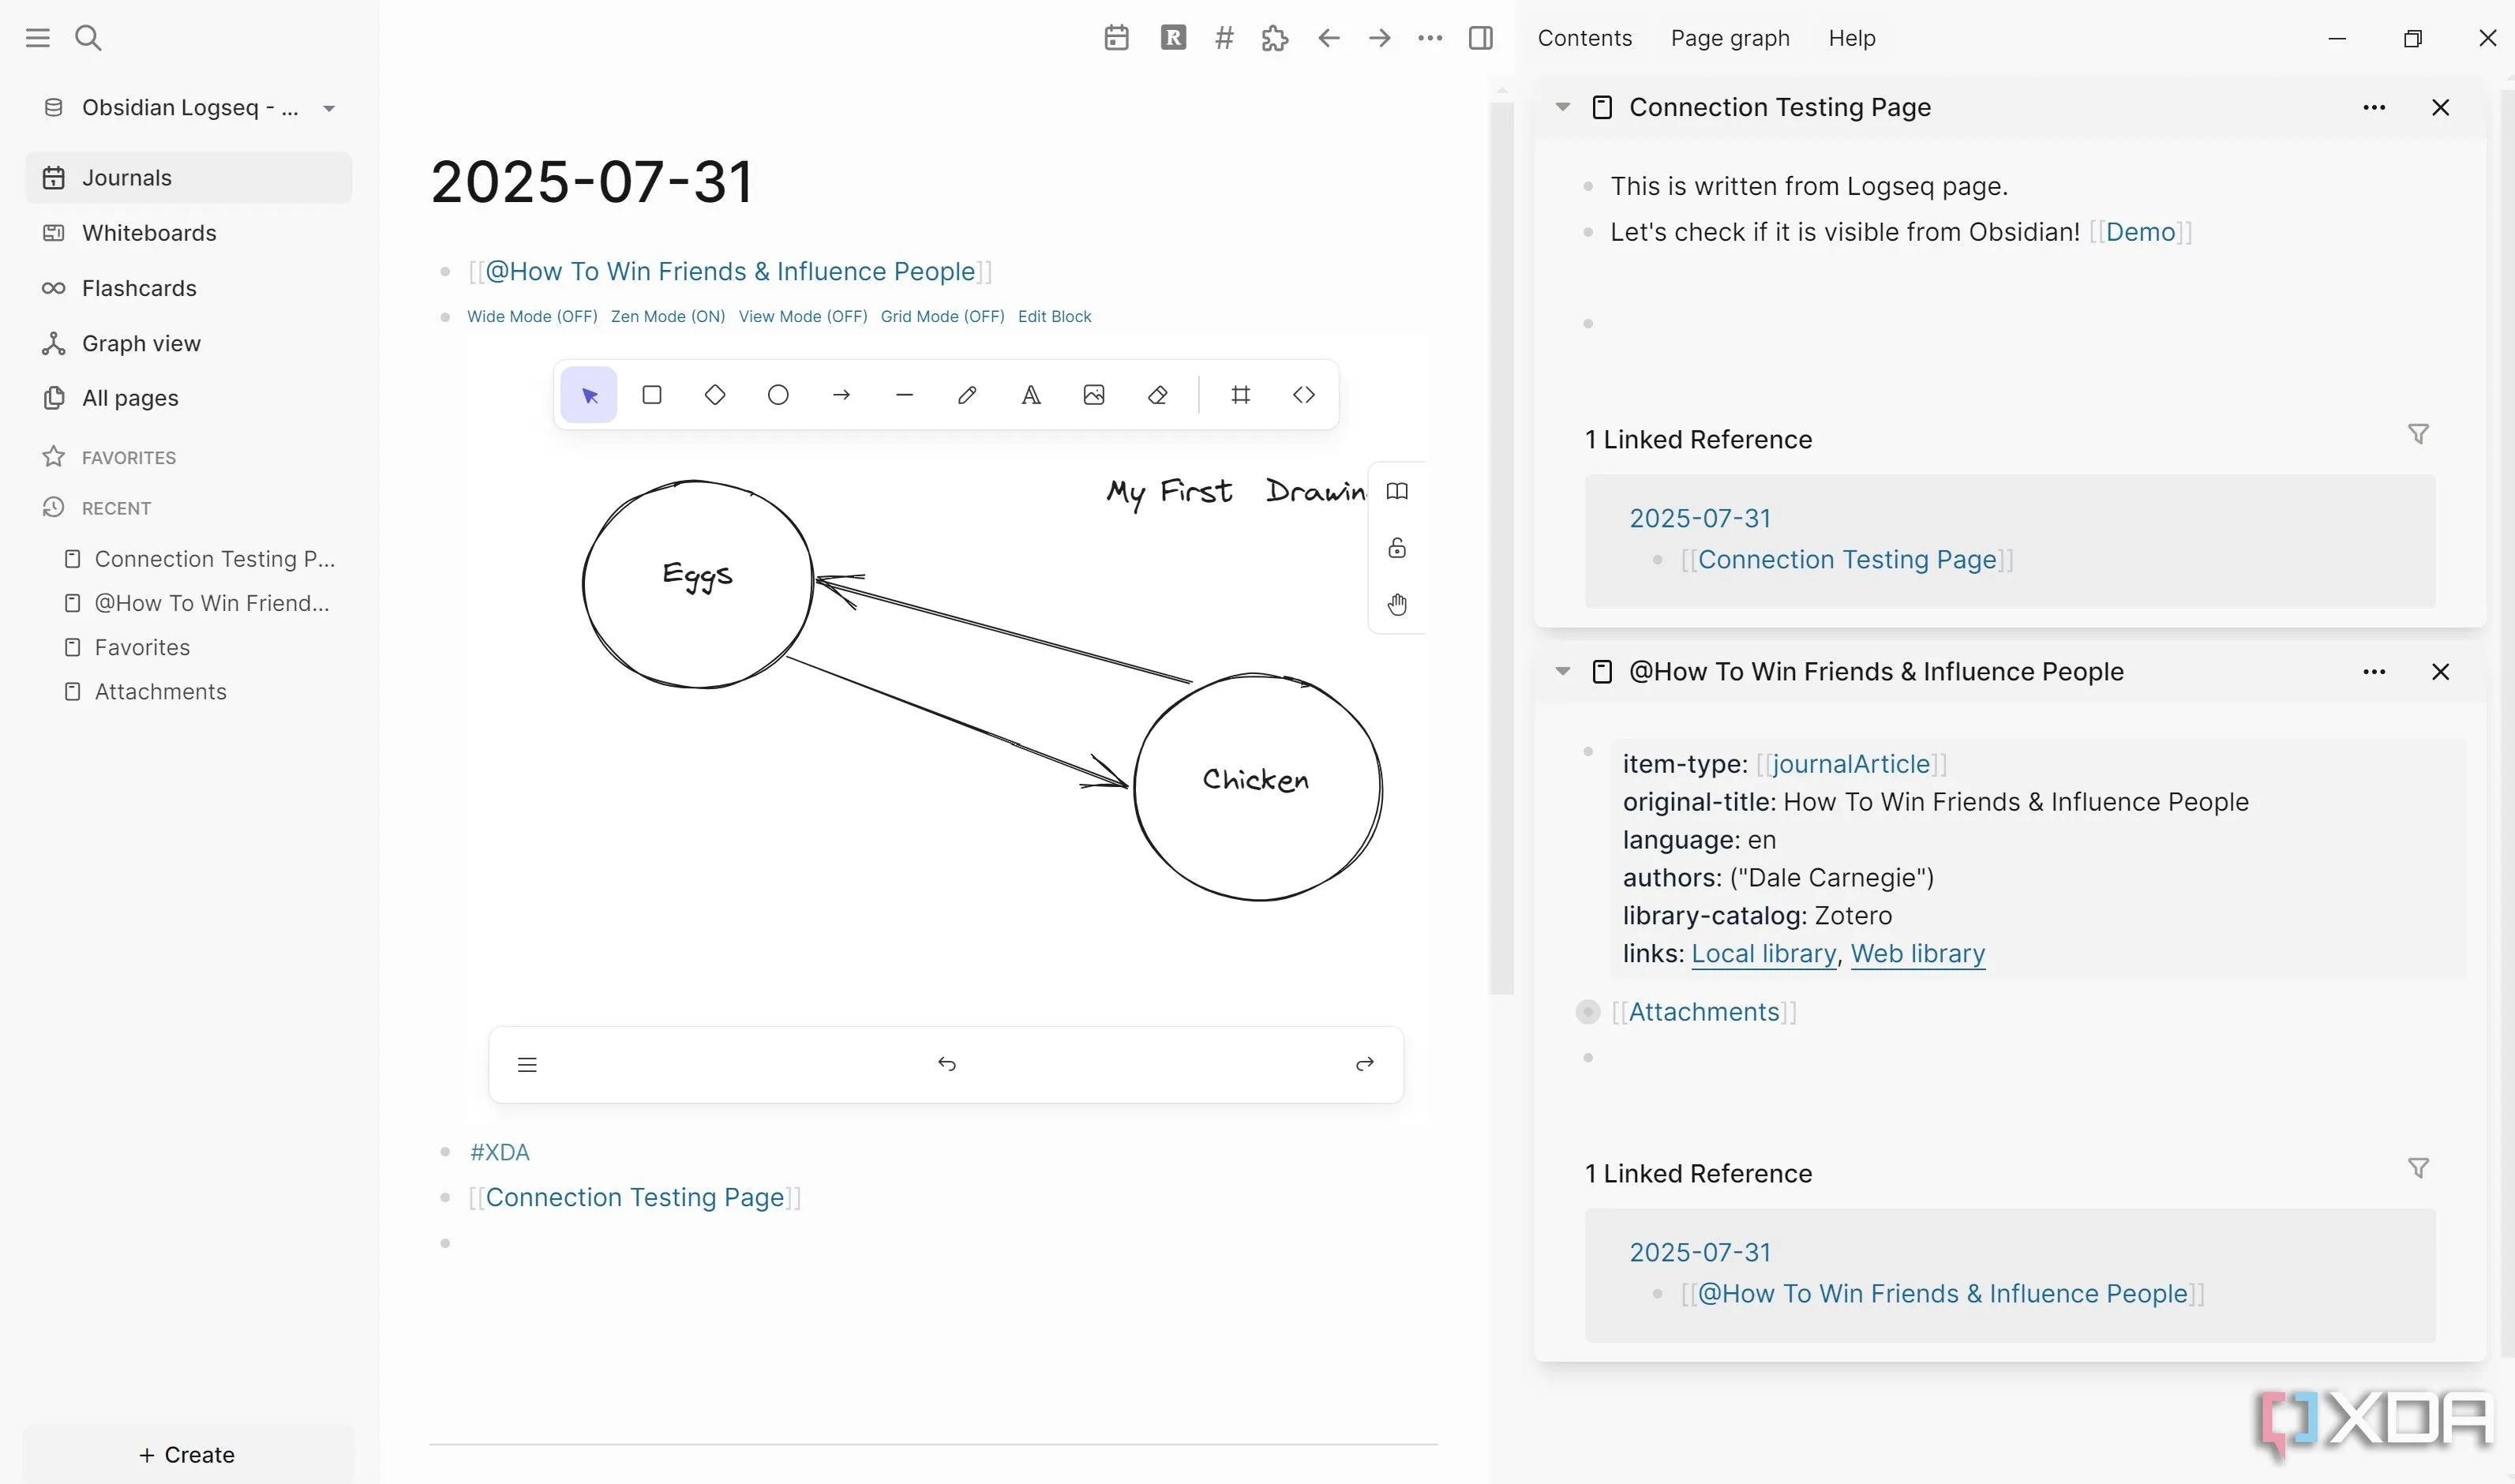The width and height of the screenshot is (2515, 1484).
Task: Toggle Wide Mode (OFF)
Action: pos(532,317)
